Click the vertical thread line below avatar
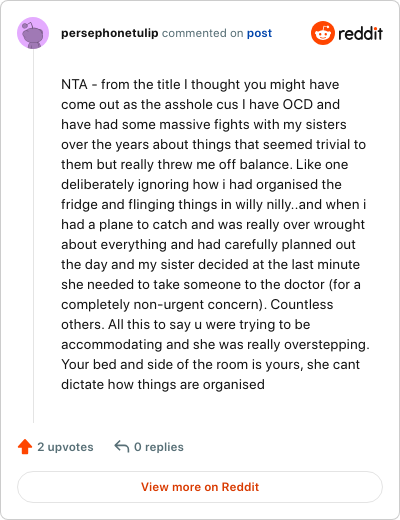400x520 pixels. (x=33, y=236)
